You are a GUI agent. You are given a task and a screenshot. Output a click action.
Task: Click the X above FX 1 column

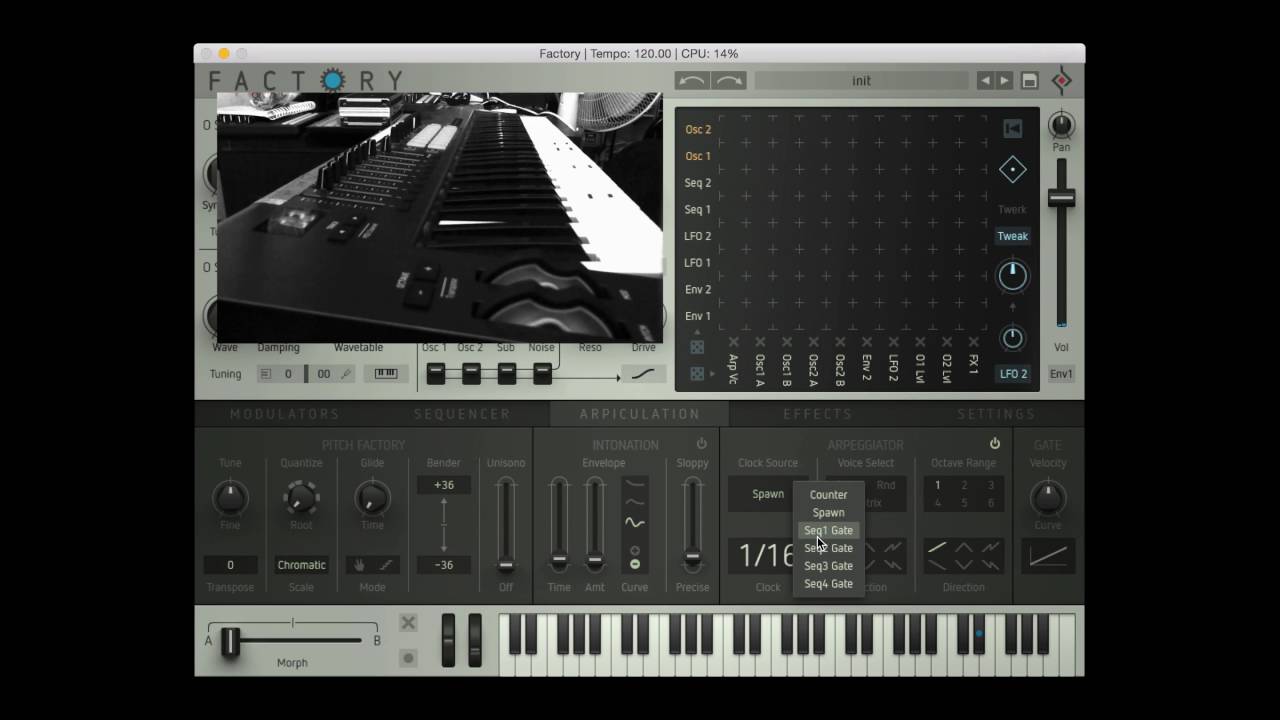pyautogui.click(x=973, y=342)
